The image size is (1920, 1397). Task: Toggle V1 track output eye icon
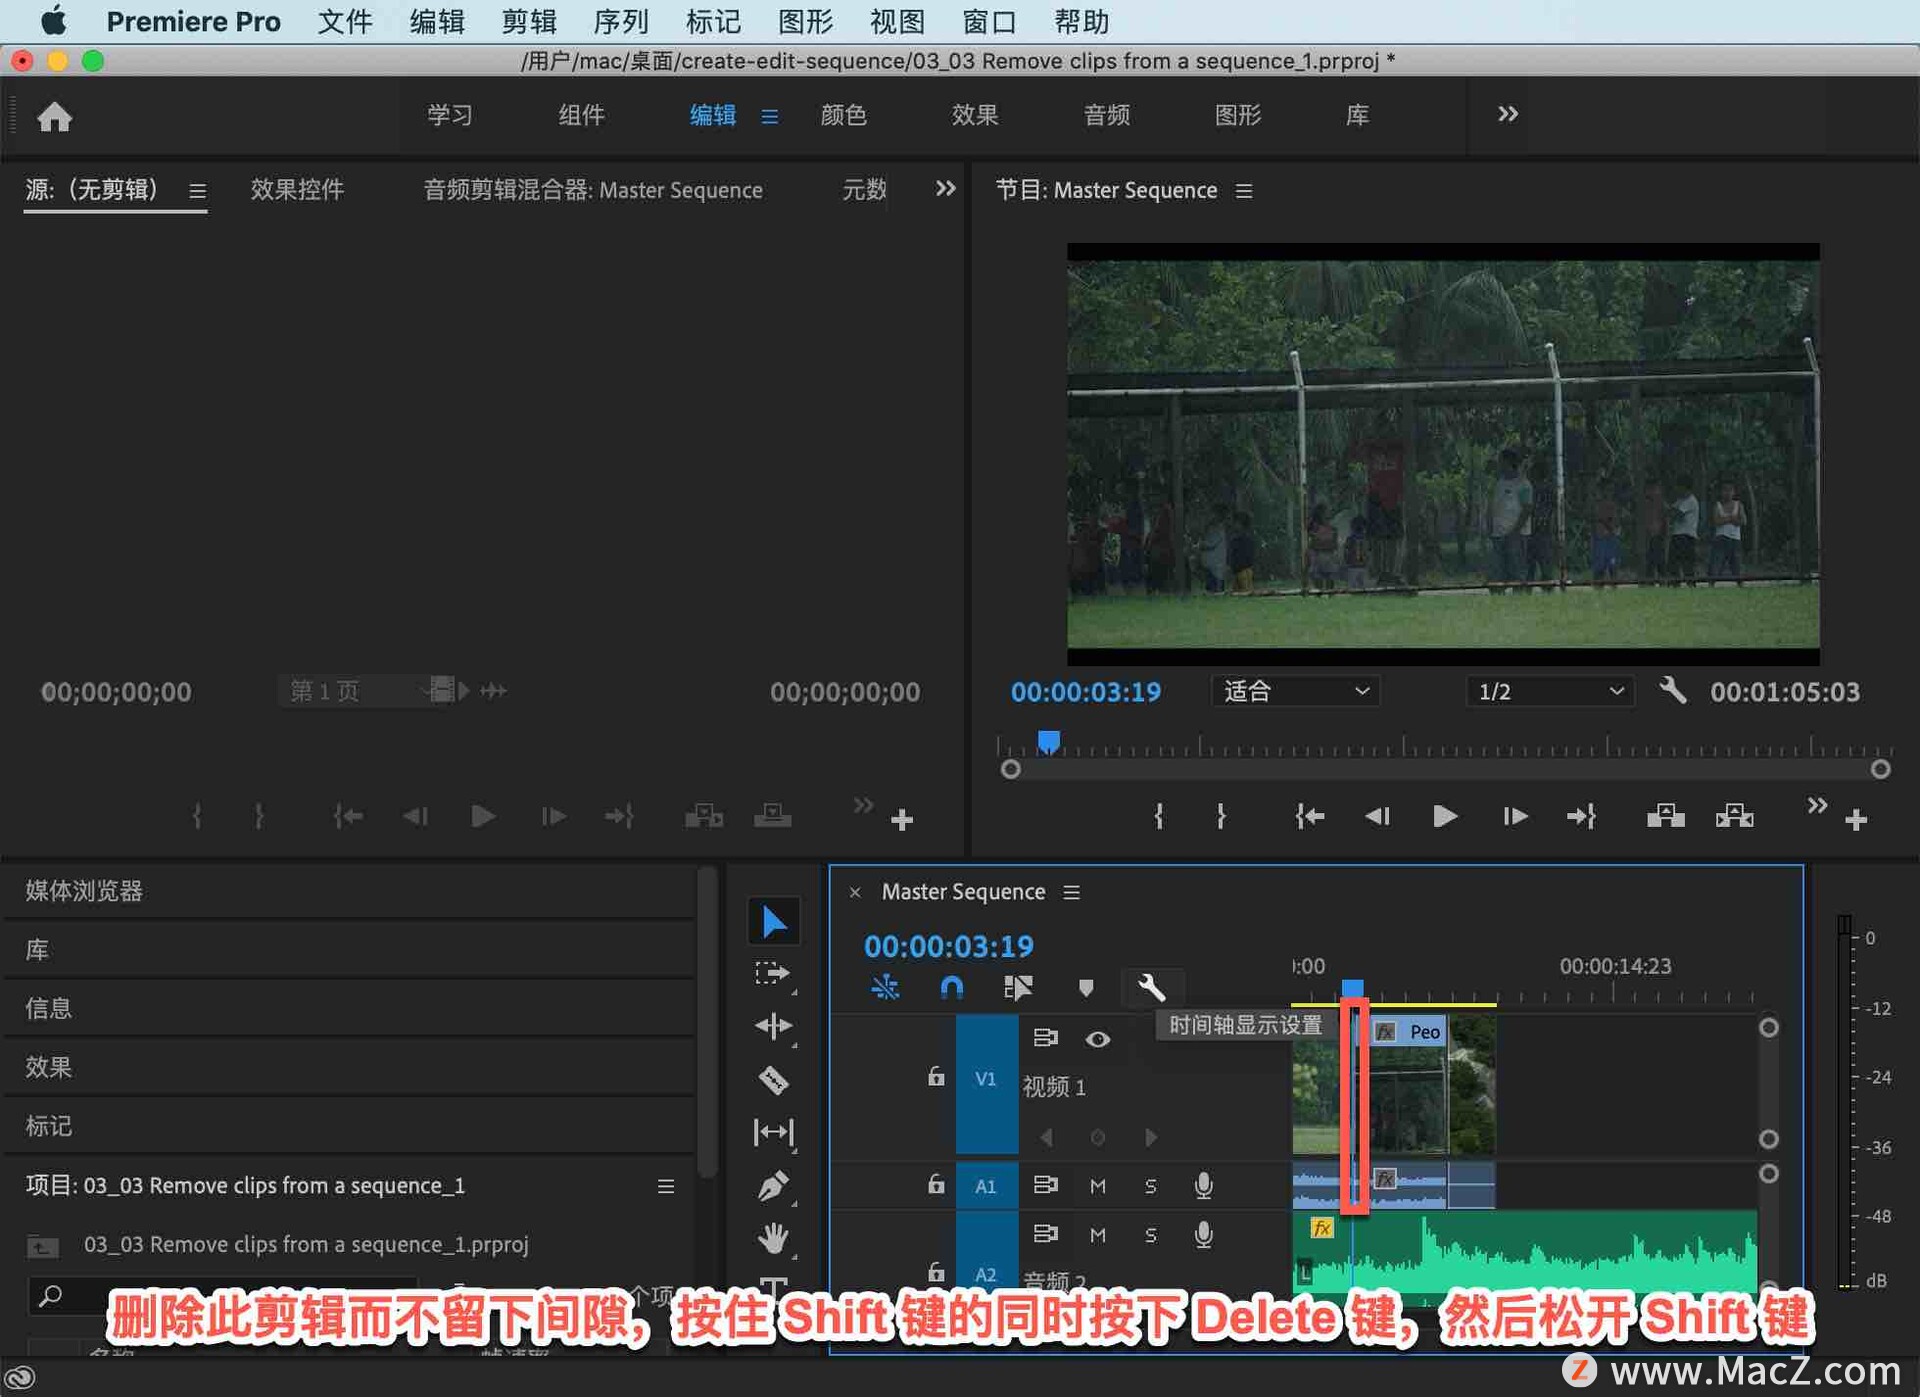click(1097, 1039)
